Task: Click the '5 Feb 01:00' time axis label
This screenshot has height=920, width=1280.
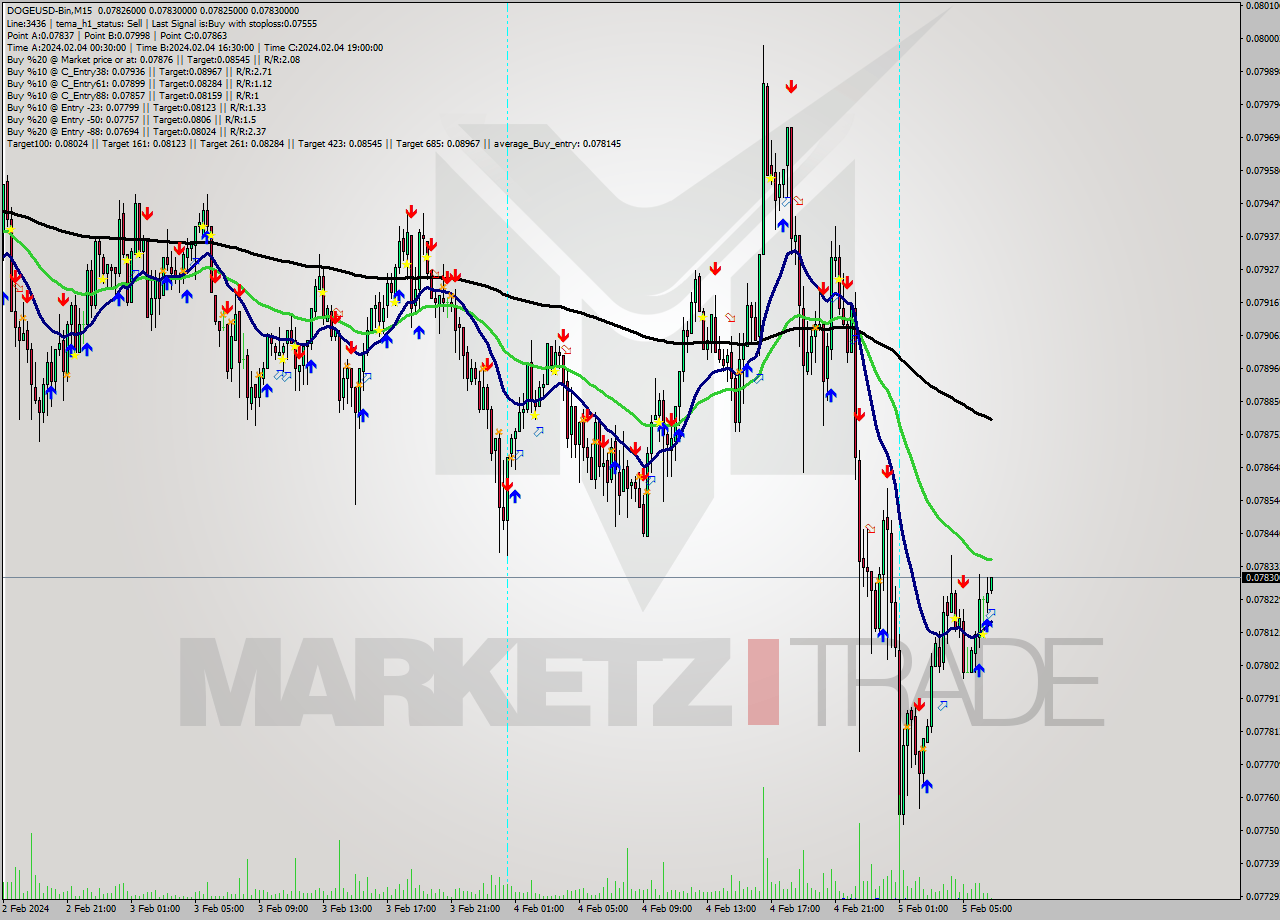Action: pyautogui.click(x=922, y=909)
